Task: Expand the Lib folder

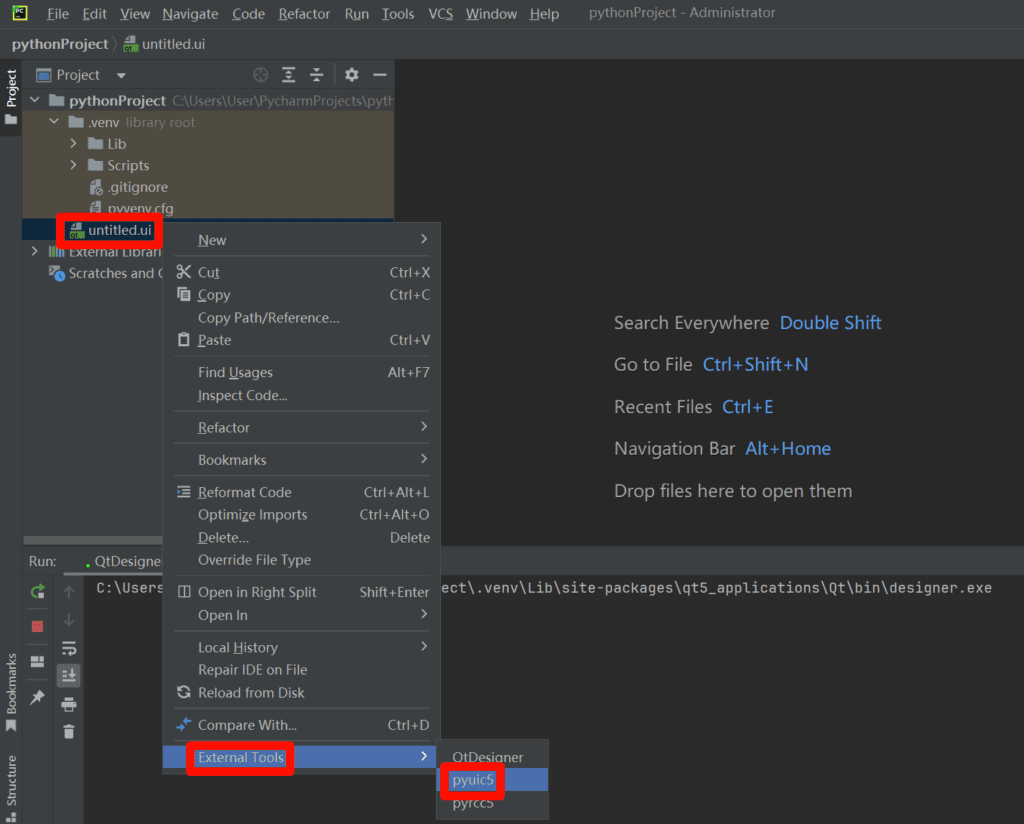Action: (73, 143)
